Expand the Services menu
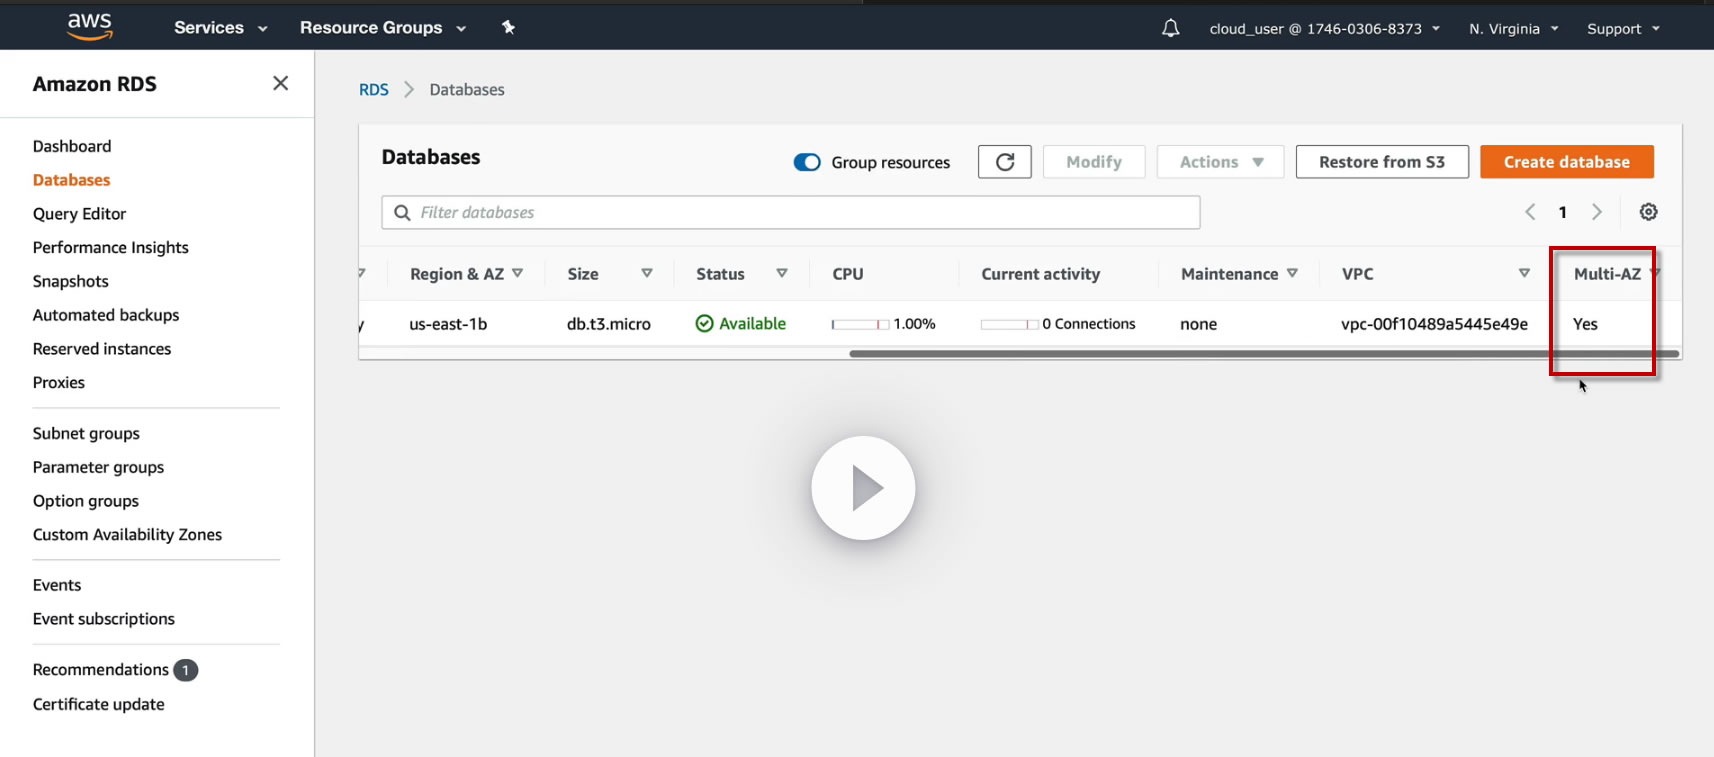The image size is (1714, 757). 221,28
